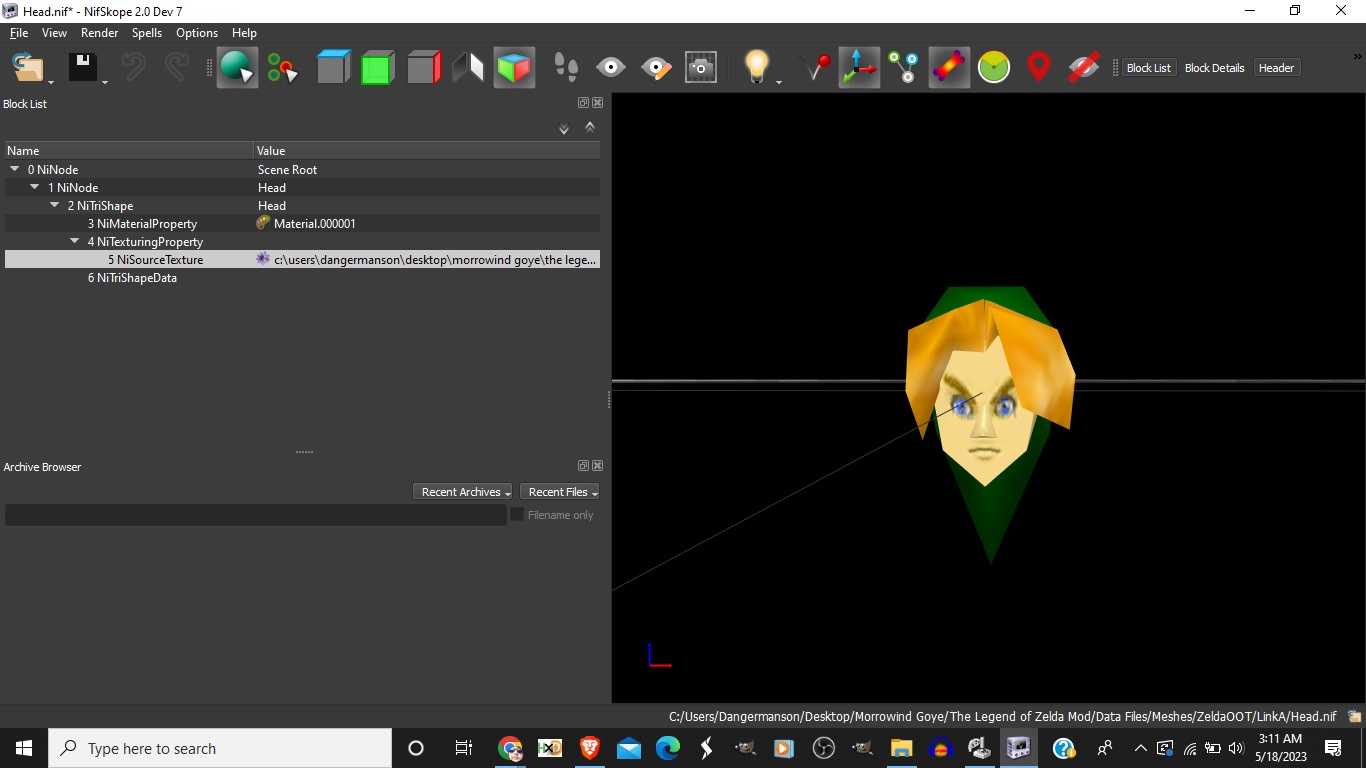
Task: Close the Archive Browser panel
Action: pos(598,466)
